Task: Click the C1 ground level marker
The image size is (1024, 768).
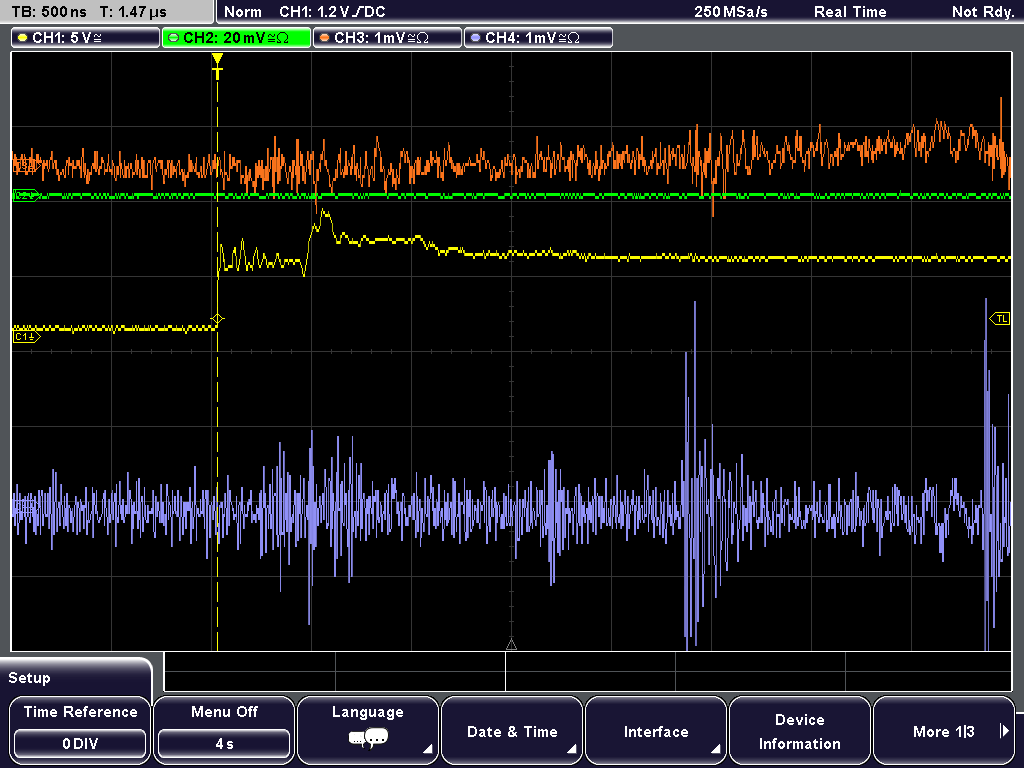Action: point(26,337)
